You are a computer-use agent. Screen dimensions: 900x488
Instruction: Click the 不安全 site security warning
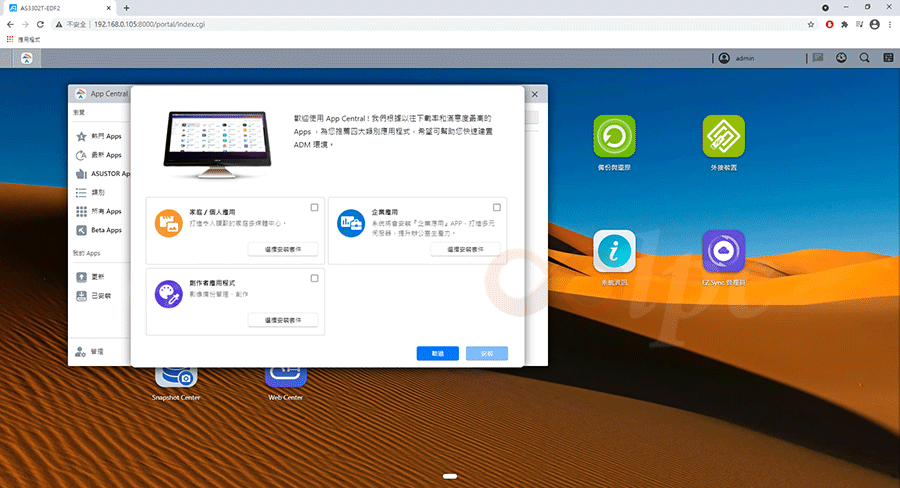(x=71, y=24)
